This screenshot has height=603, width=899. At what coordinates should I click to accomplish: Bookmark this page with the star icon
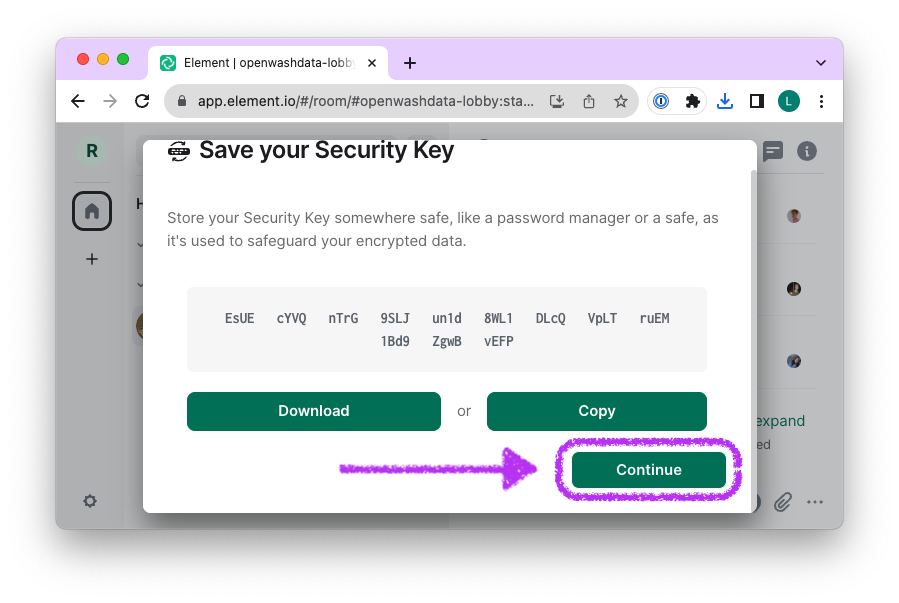621,101
